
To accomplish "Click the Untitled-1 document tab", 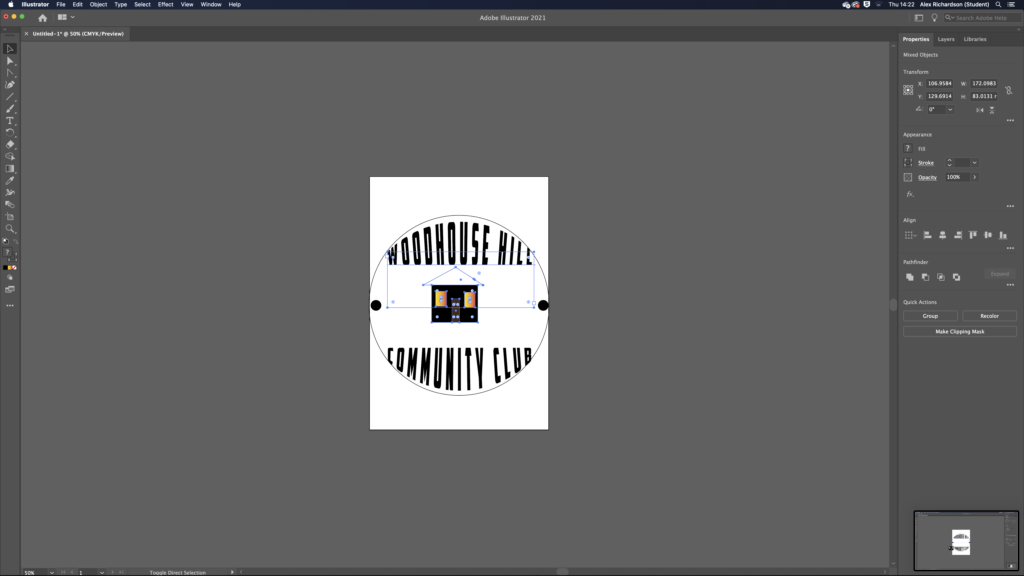I will [78, 34].
